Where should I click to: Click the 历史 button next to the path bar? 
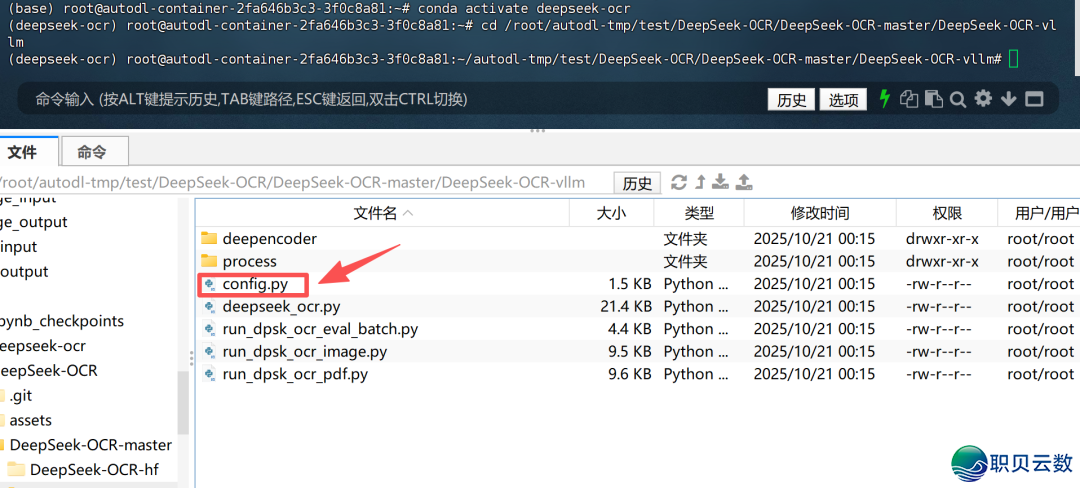click(637, 183)
